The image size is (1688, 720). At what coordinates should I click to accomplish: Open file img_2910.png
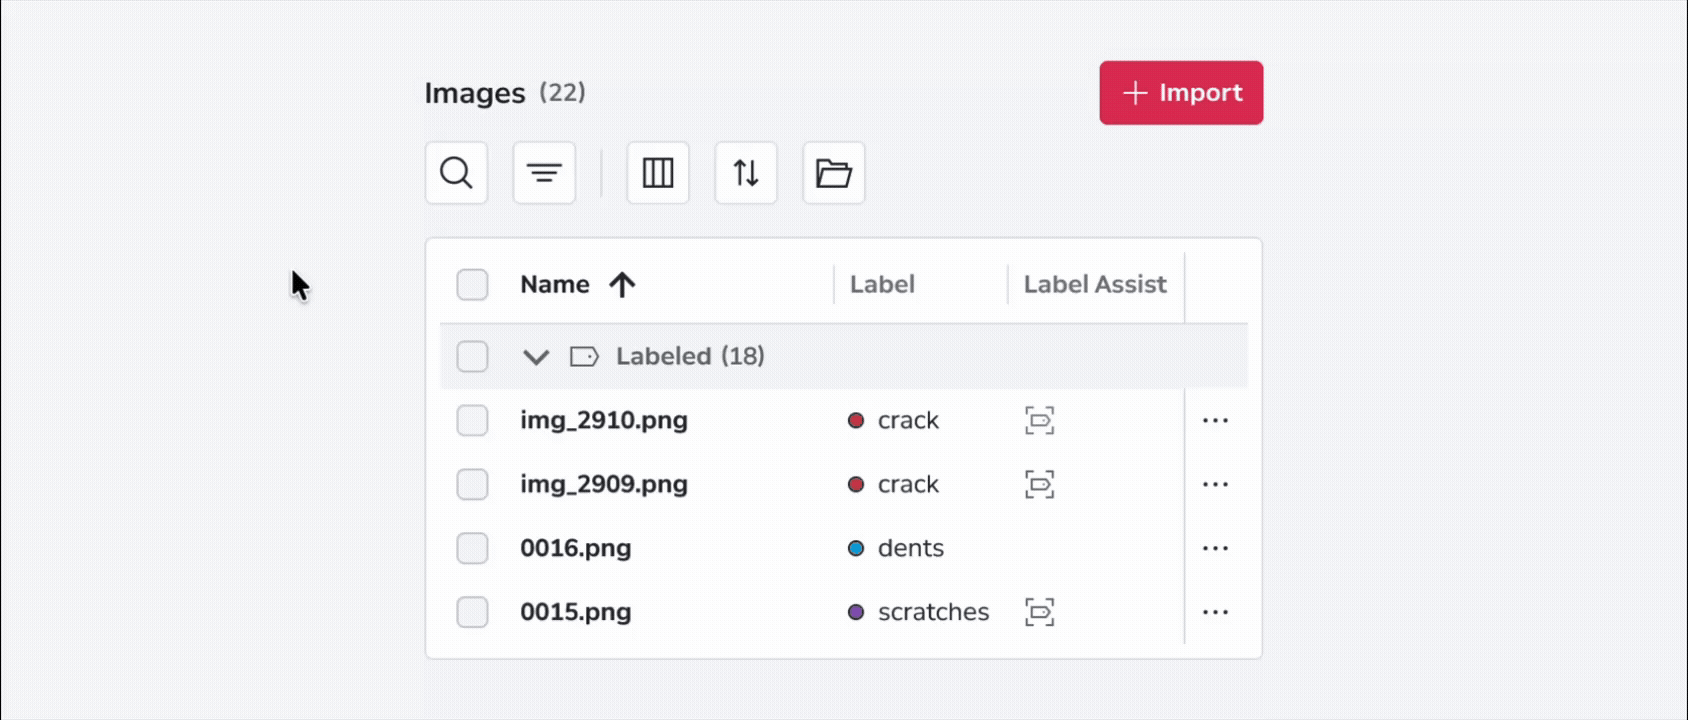point(604,420)
